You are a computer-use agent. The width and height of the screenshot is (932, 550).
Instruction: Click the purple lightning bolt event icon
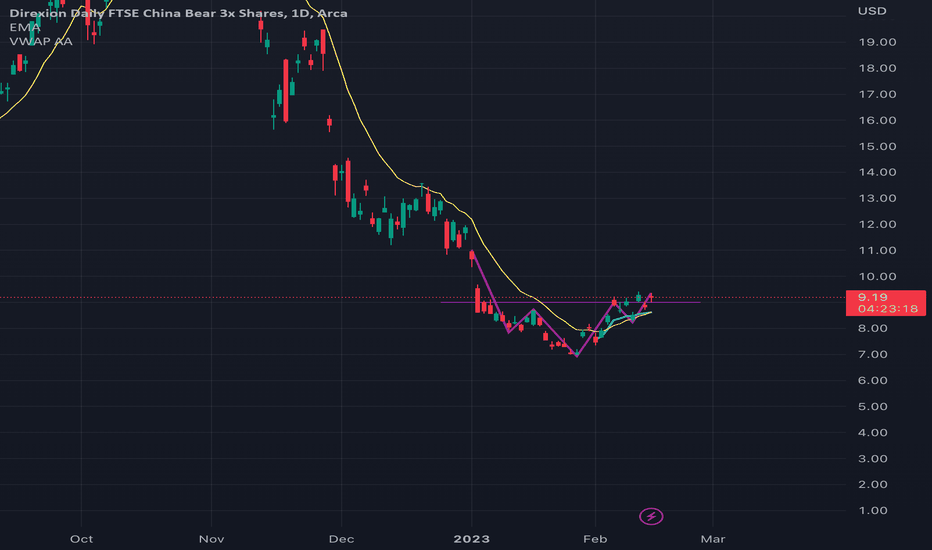[651, 516]
